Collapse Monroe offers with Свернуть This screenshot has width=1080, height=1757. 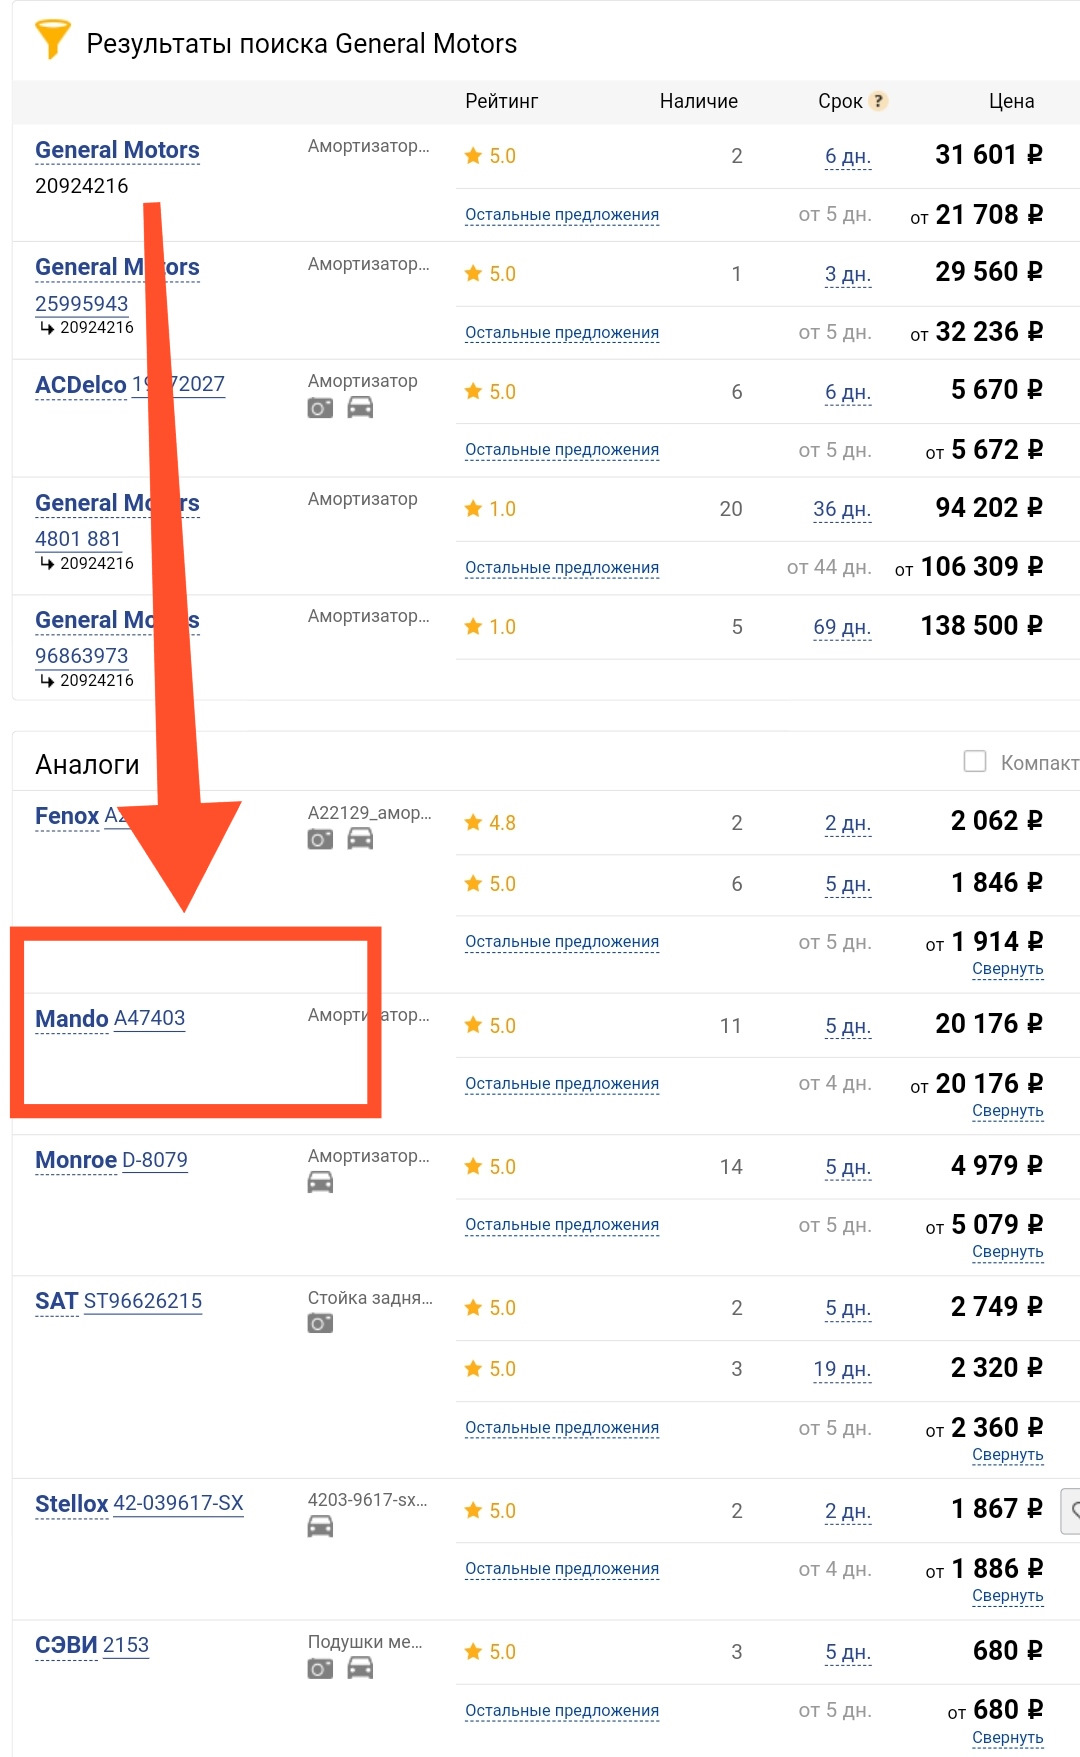tap(1008, 1252)
